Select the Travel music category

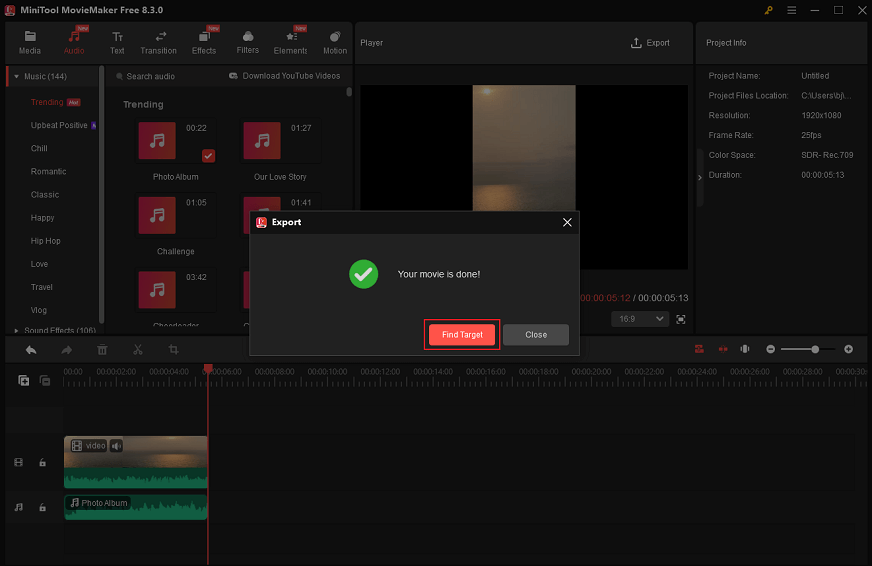click(x=42, y=287)
